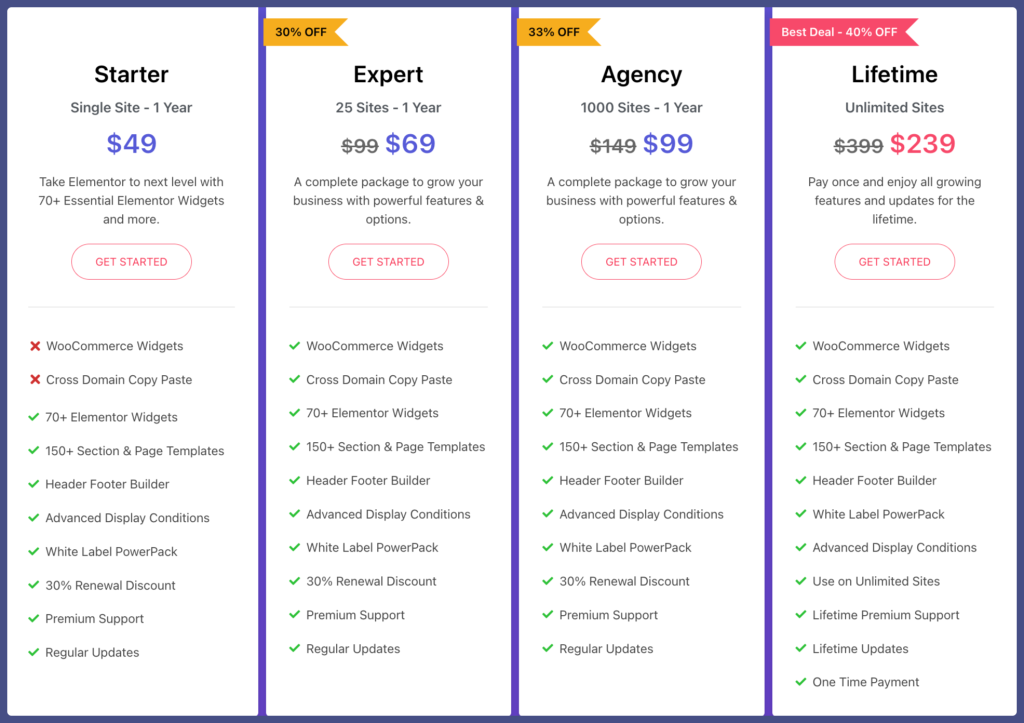Click the Best Deal - 40% OFF ribbon
1024x723 pixels.
point(844,32)
